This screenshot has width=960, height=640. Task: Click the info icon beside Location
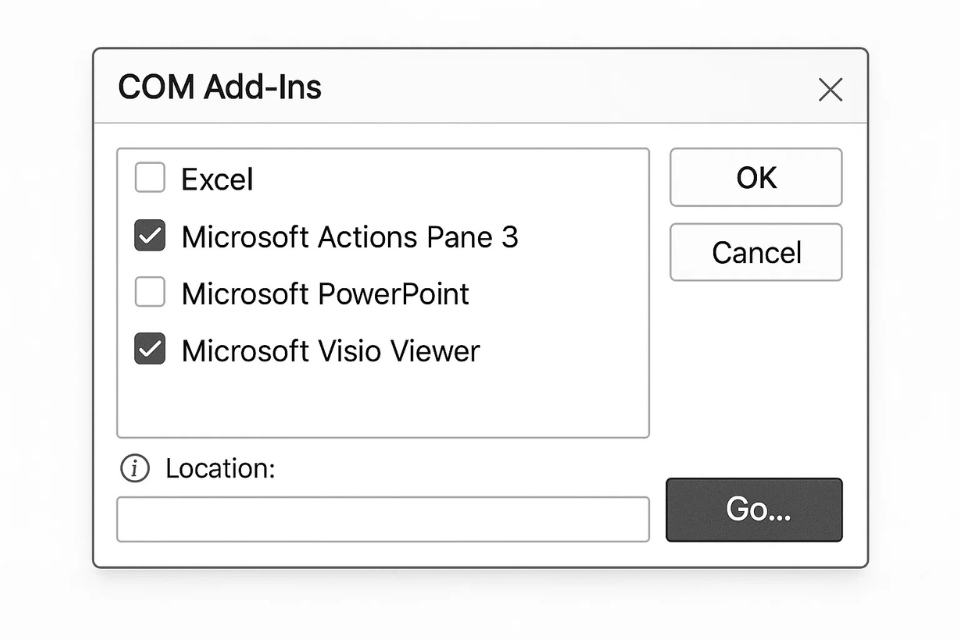tap(134, 468)
